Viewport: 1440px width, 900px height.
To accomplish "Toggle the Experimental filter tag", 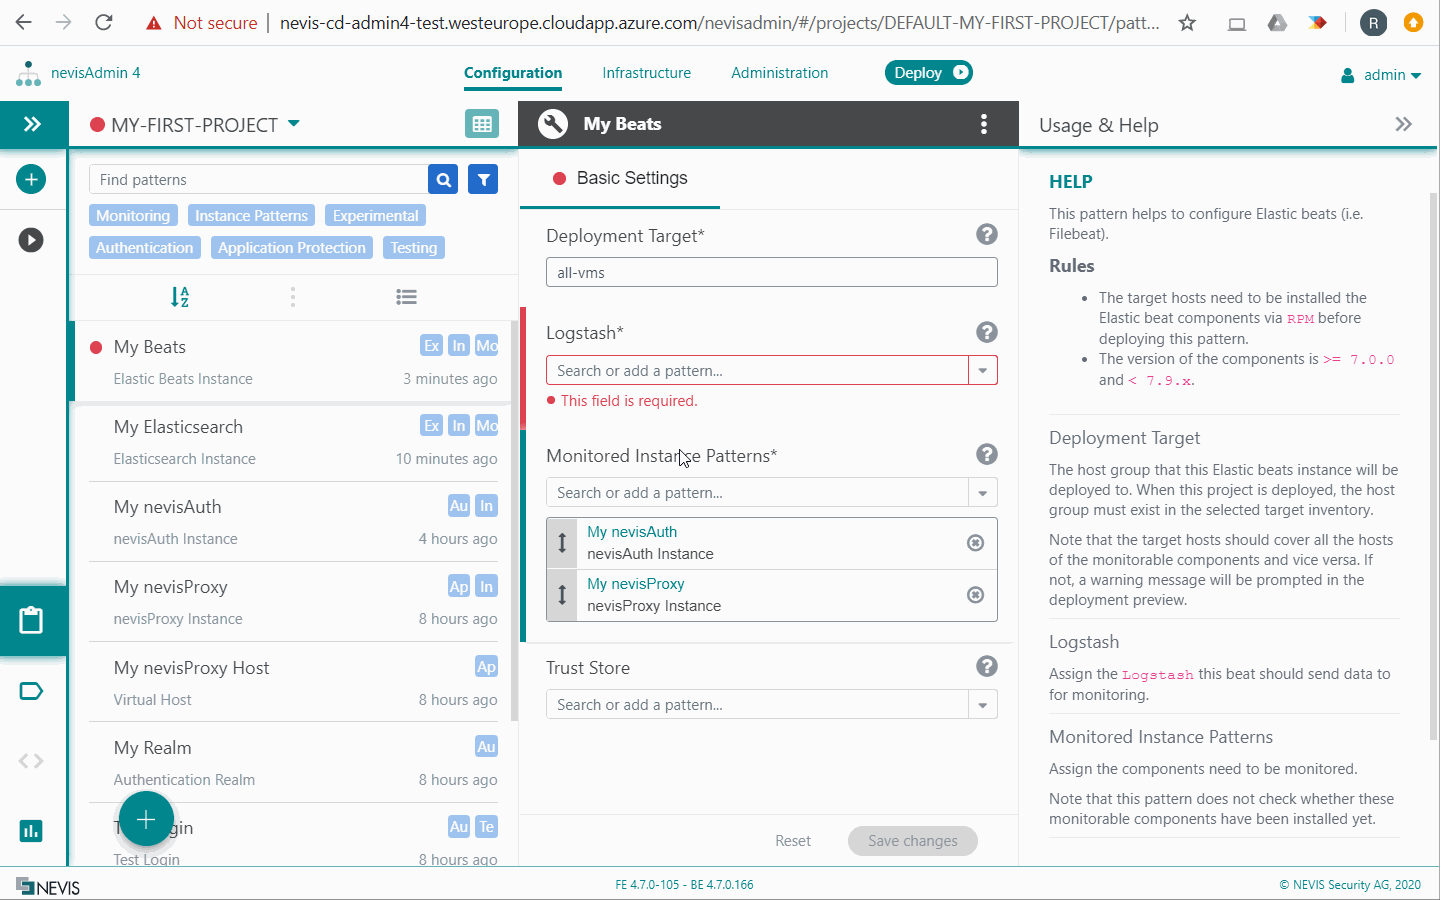I will click(x=376, y=216).
